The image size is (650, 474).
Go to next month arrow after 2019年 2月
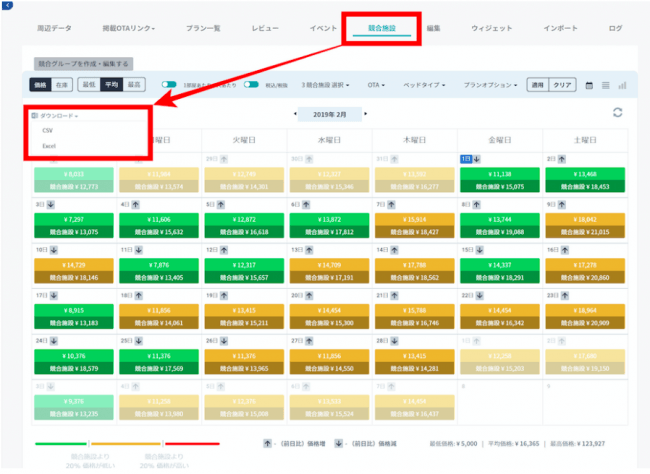click(365, 114)
